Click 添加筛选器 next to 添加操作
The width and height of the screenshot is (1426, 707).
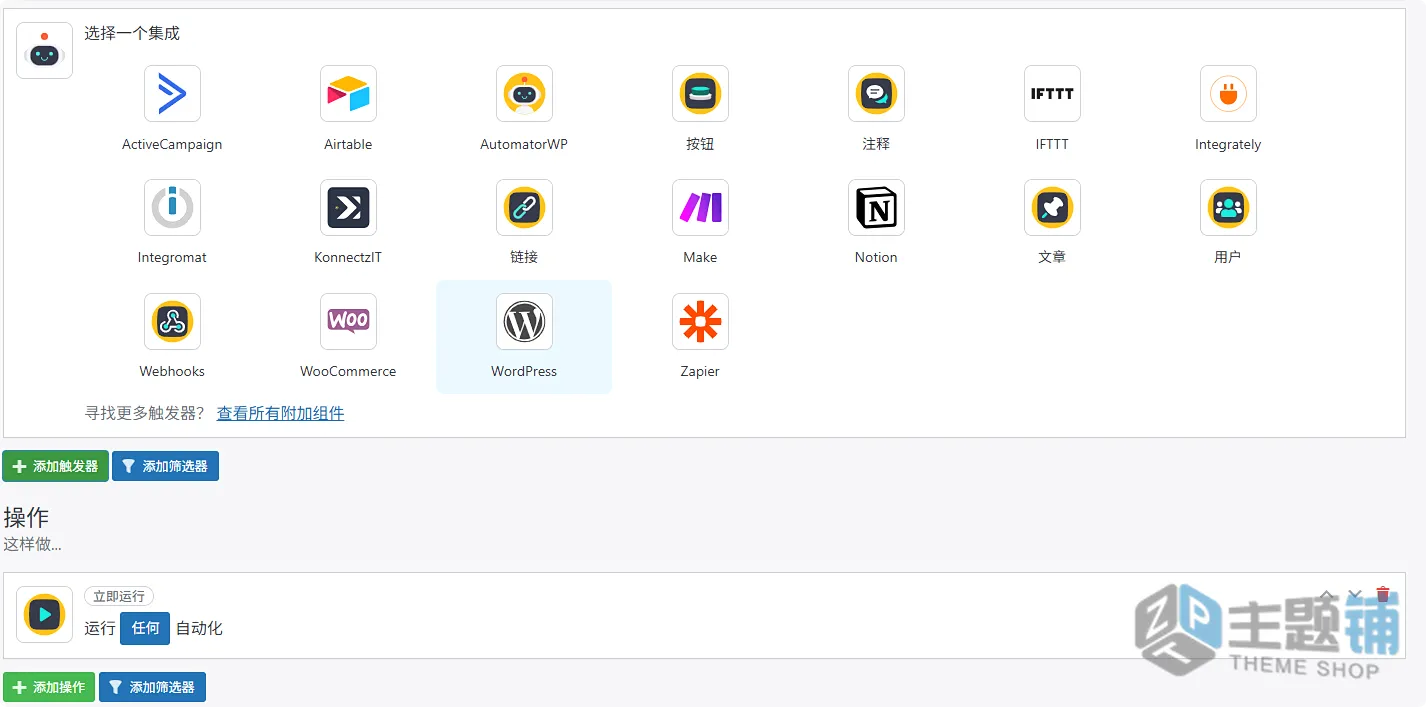[152, 687]
